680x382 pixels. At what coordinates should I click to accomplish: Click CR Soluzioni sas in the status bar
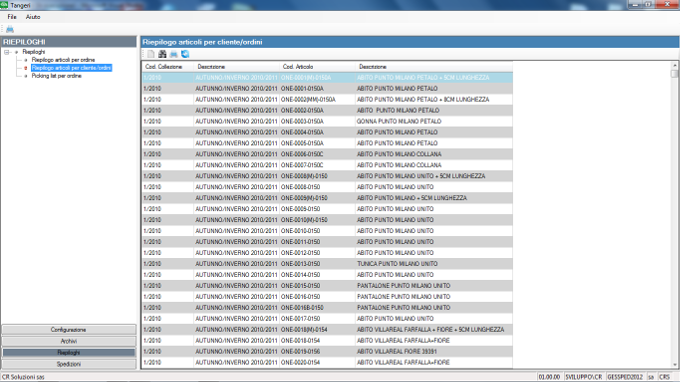click(x=23, y=377)
